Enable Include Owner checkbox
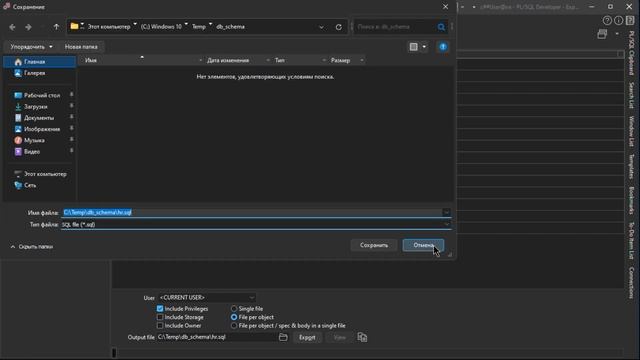 click(x=160, y=326)
